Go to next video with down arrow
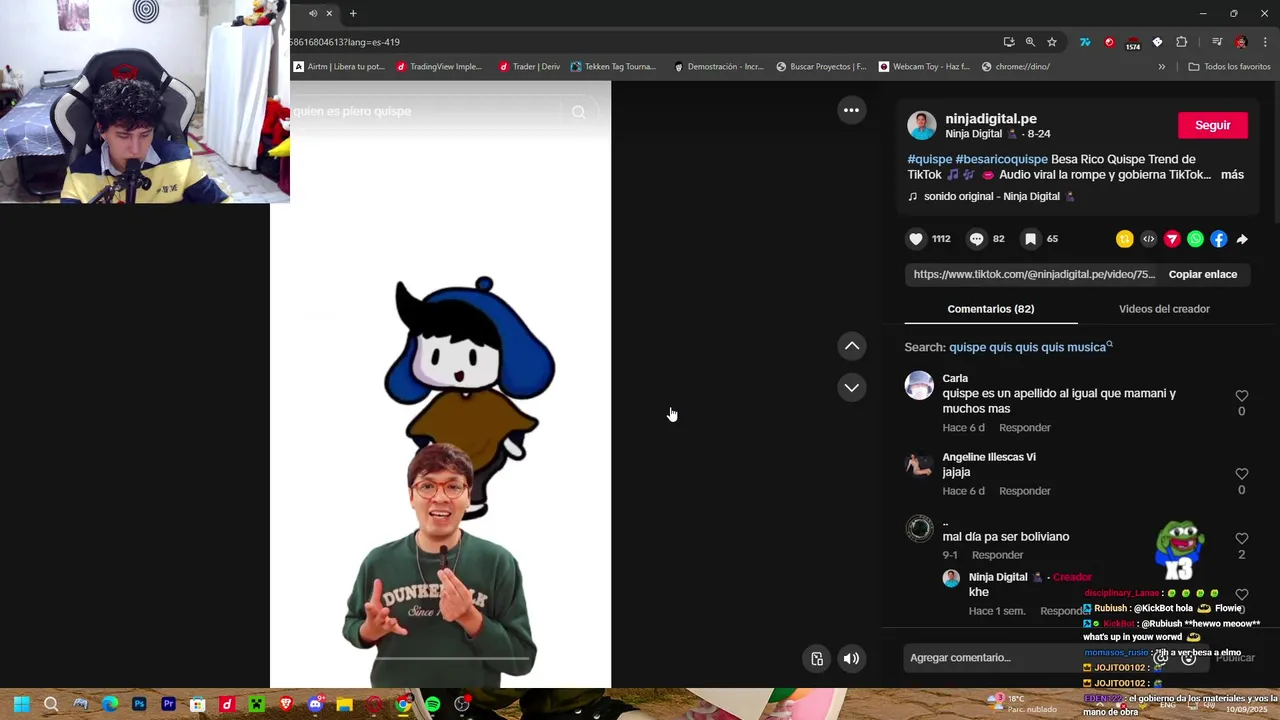1280x720 pixels. point(852,387)
